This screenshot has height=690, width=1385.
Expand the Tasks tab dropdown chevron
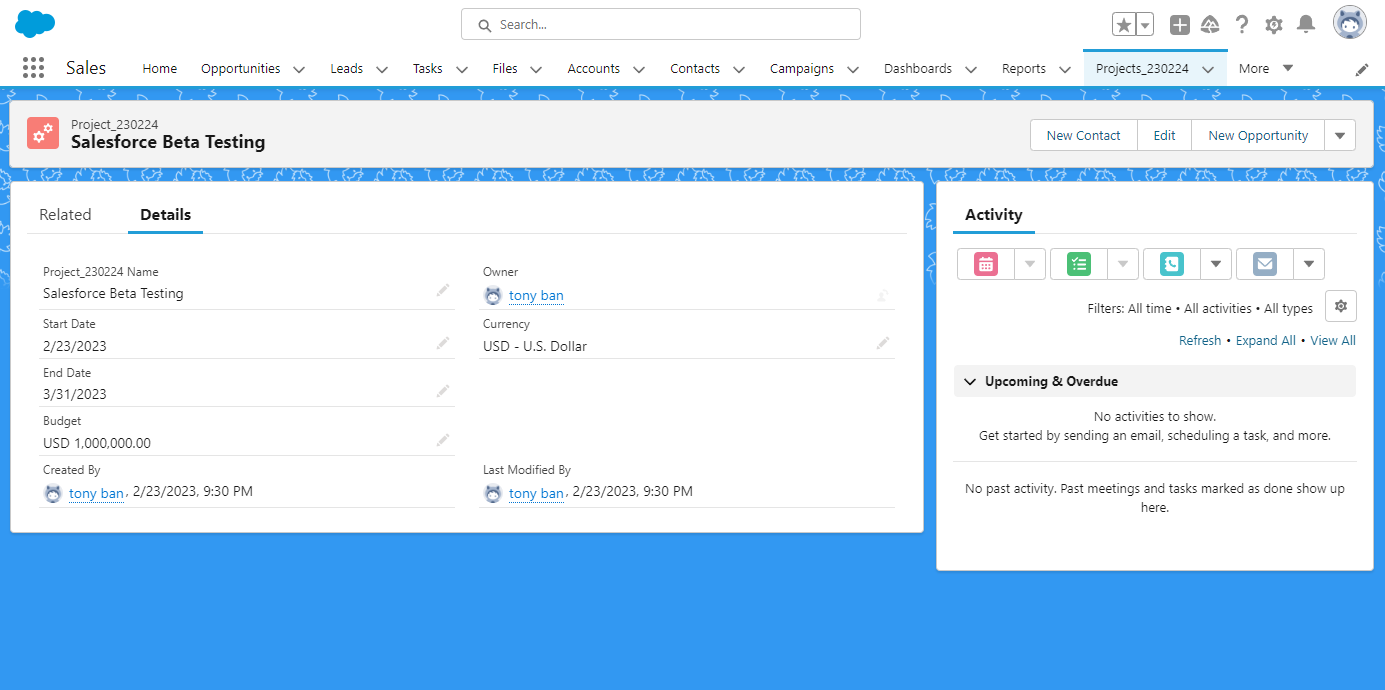(x=462, y=69)
